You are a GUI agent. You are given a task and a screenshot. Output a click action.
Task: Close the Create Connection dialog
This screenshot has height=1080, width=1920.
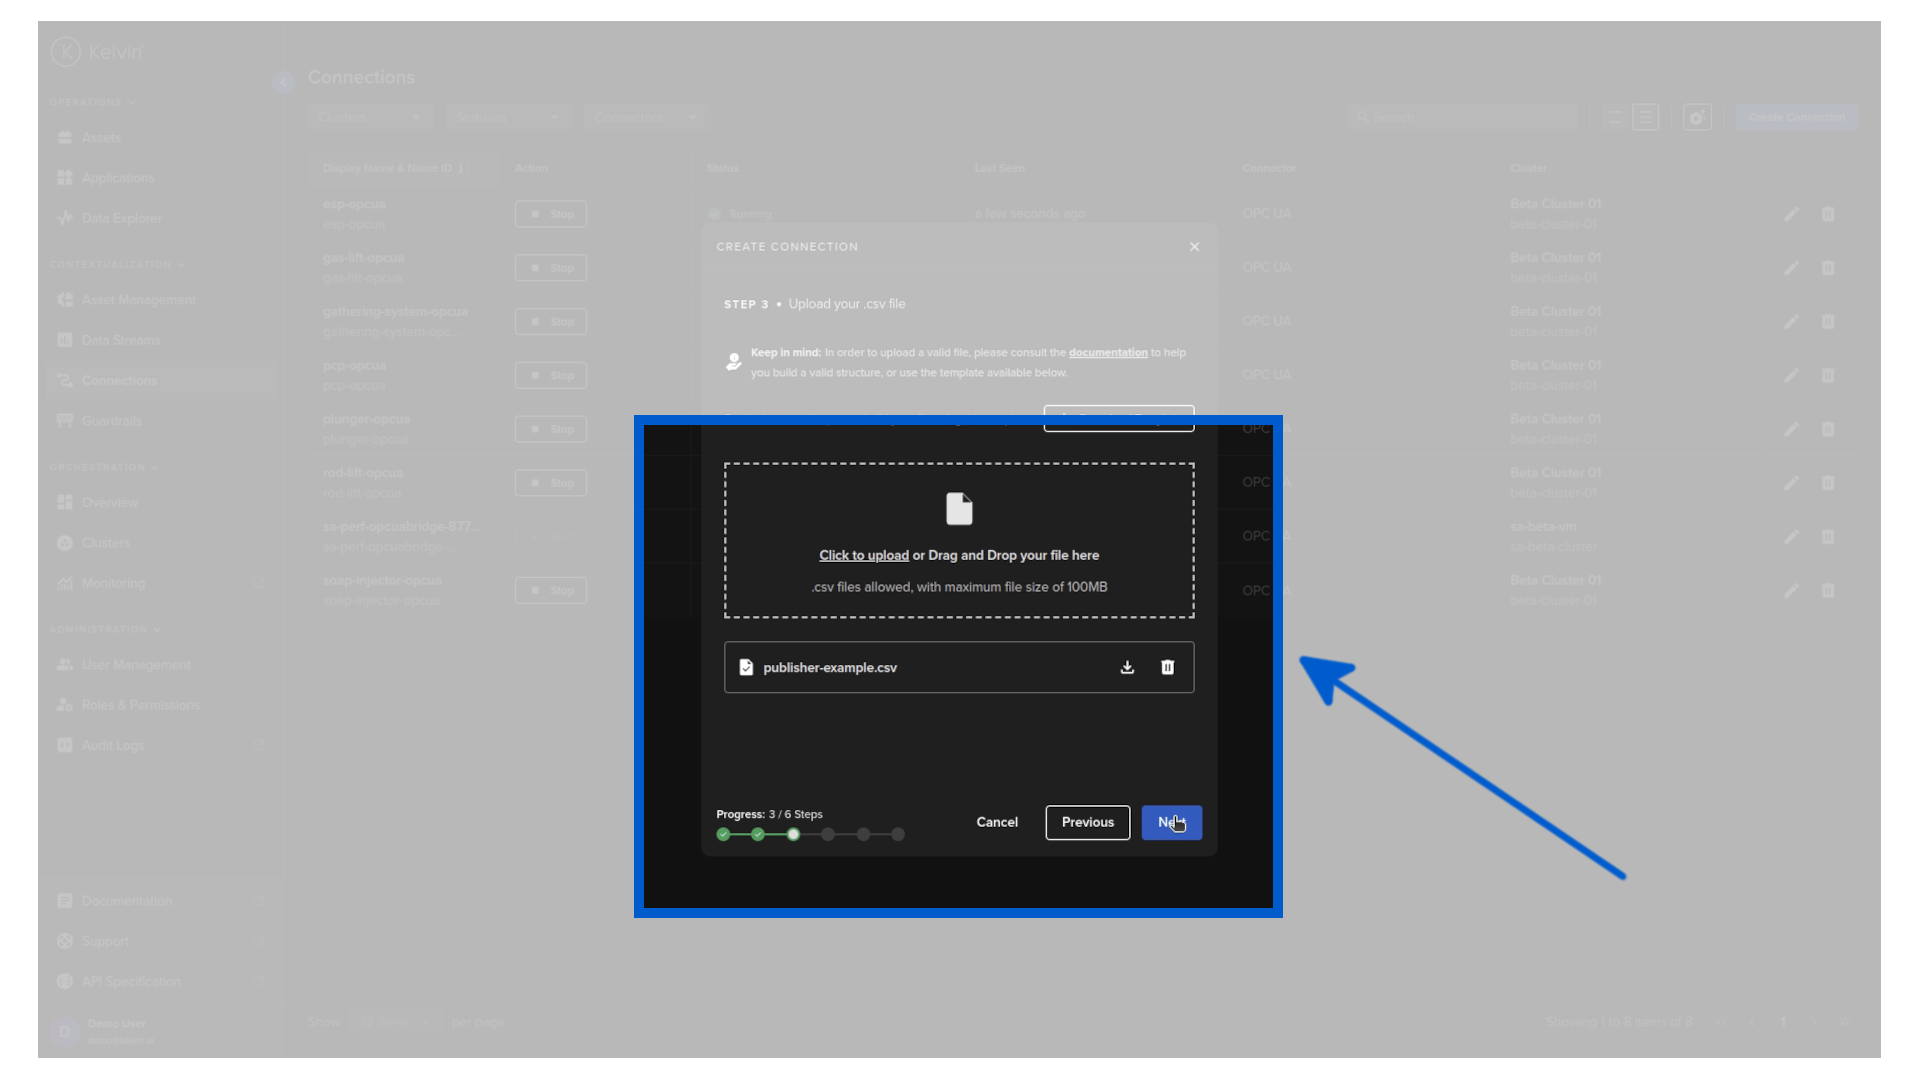click(x=1194, y=247)
